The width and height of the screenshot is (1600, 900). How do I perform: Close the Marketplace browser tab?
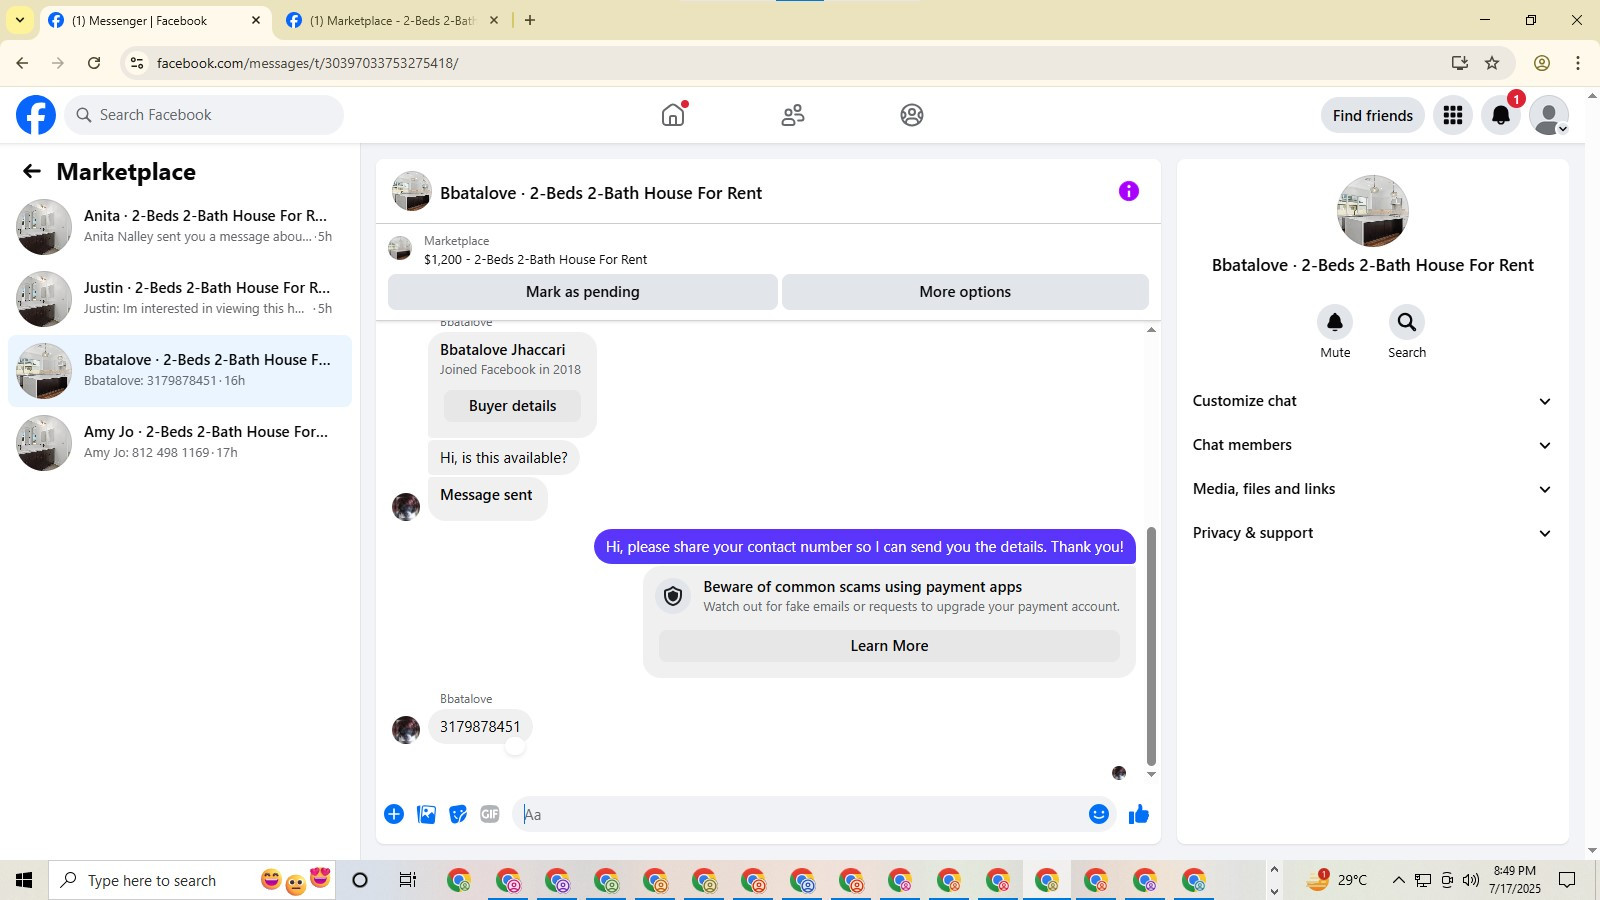click(493, 20)
